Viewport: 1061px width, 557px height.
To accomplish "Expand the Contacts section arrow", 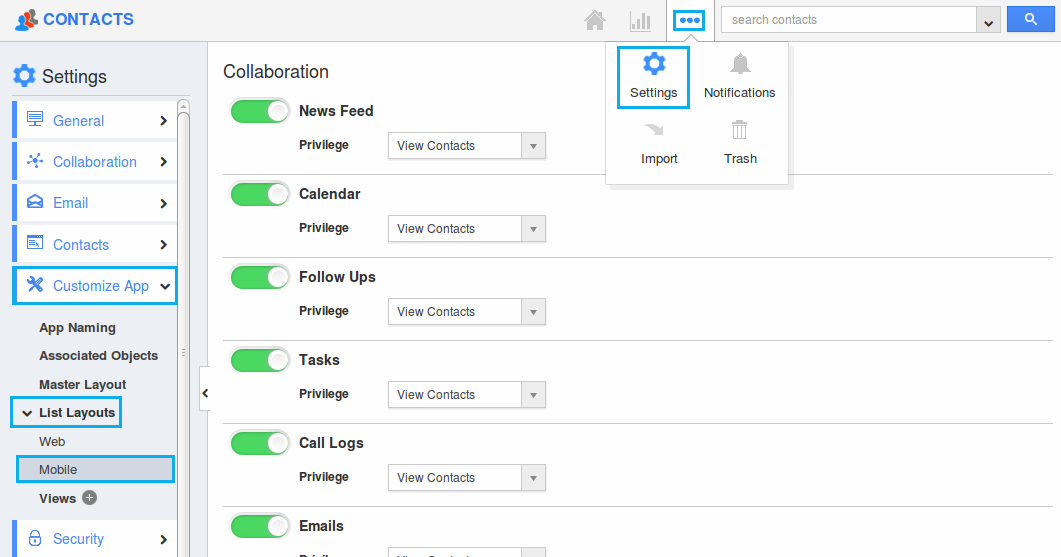I will [x=163, y=244].
